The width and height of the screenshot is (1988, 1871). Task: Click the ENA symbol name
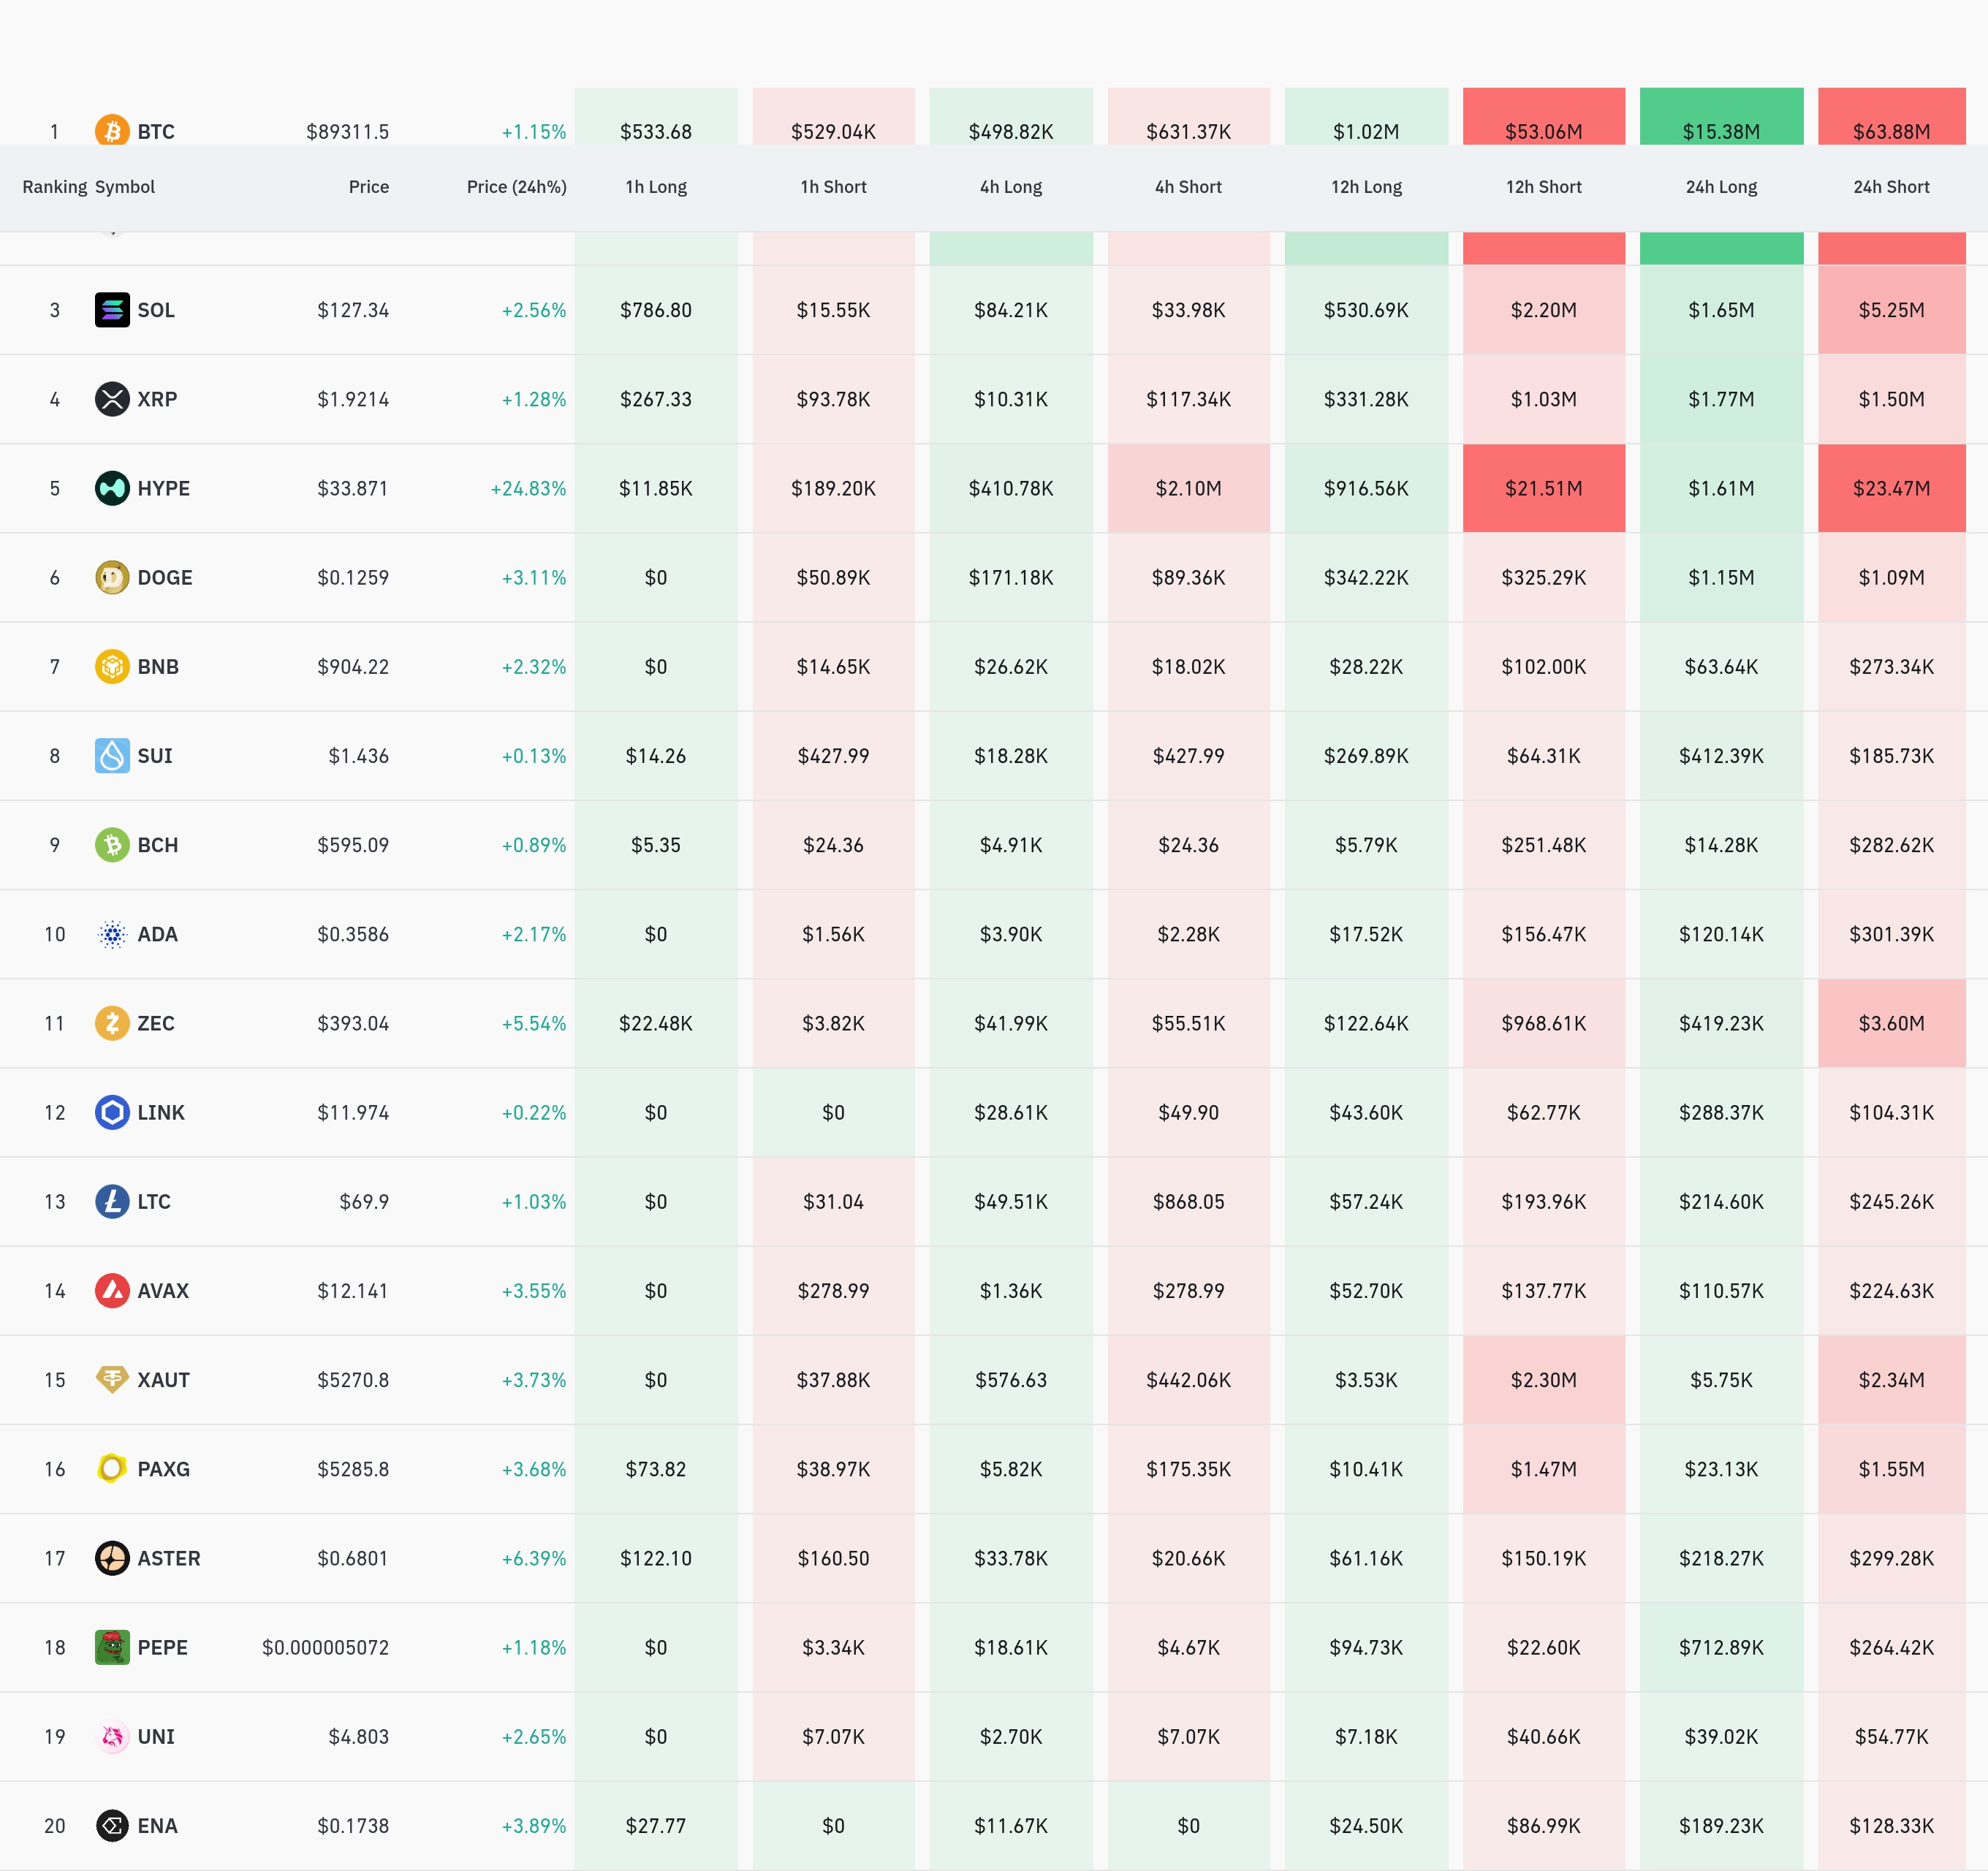pos(157,1825)
